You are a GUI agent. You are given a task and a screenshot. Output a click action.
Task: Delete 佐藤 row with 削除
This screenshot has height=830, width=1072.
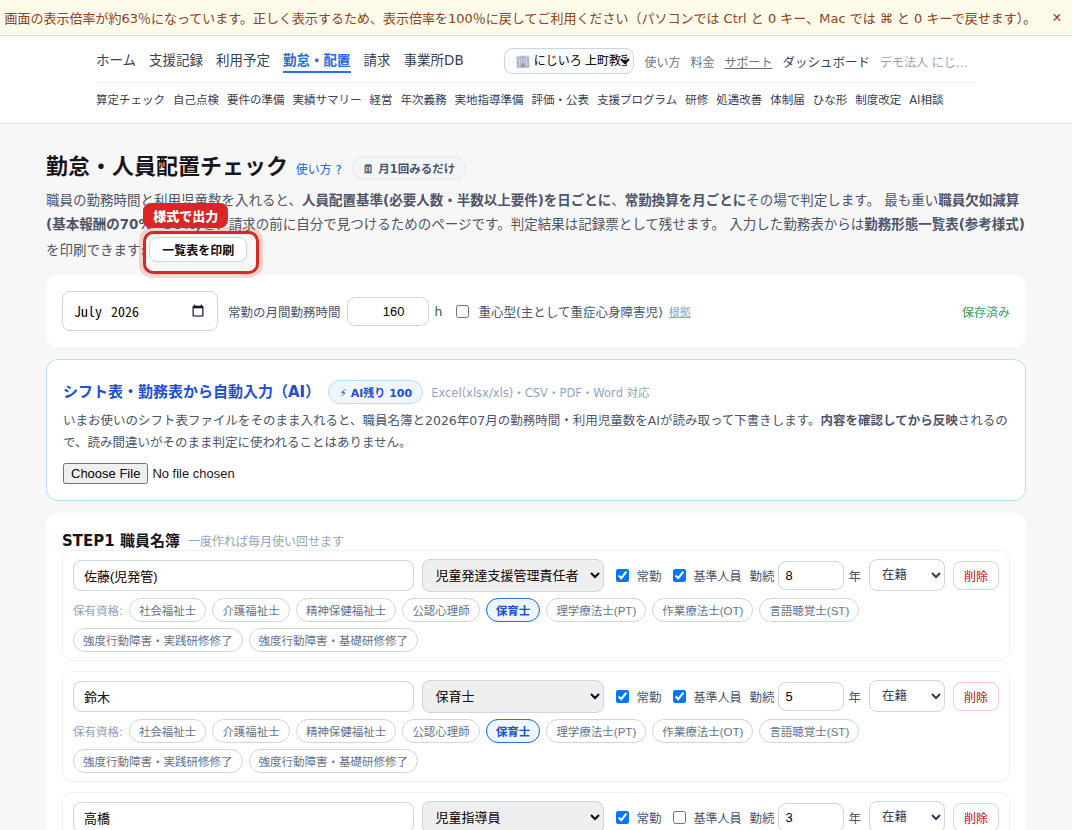(x=976, y=576)
